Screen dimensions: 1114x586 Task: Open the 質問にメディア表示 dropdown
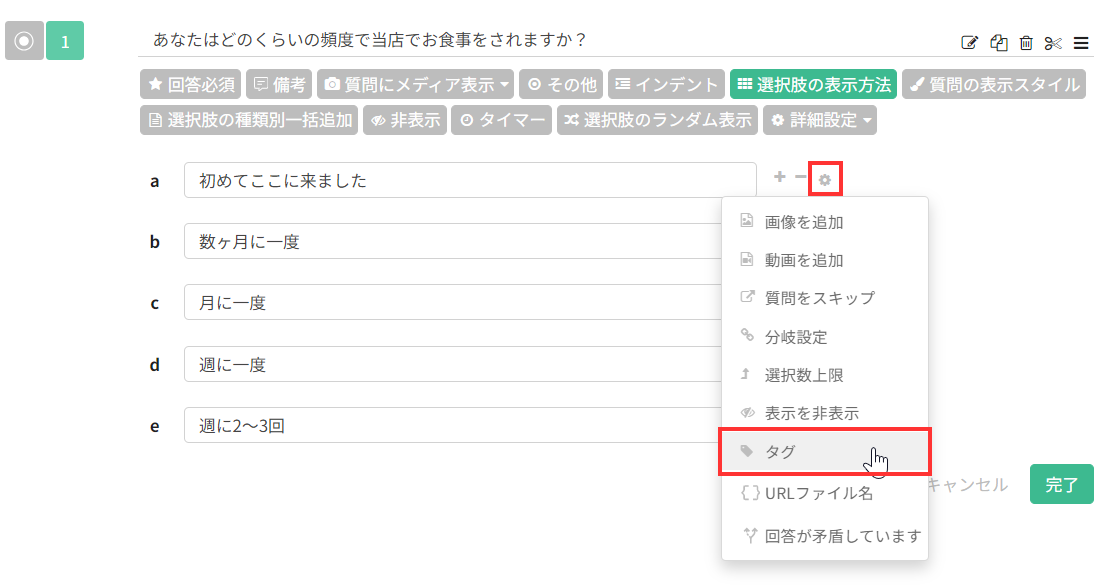point(416,84)
